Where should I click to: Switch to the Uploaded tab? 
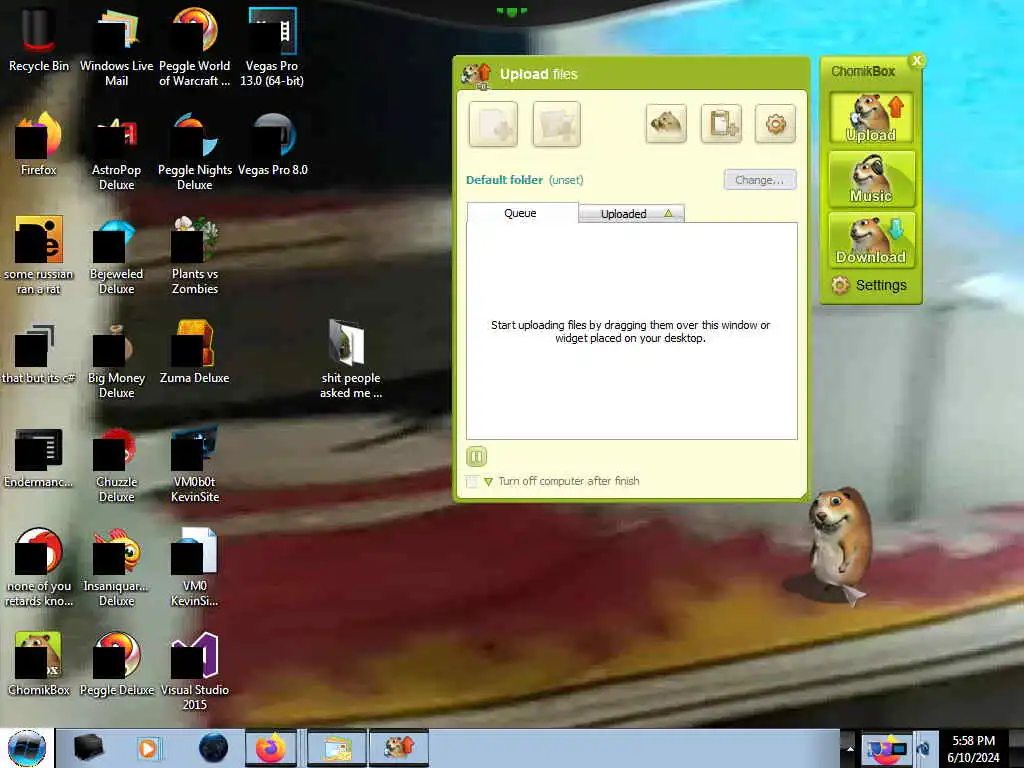(x=632, y=214)
